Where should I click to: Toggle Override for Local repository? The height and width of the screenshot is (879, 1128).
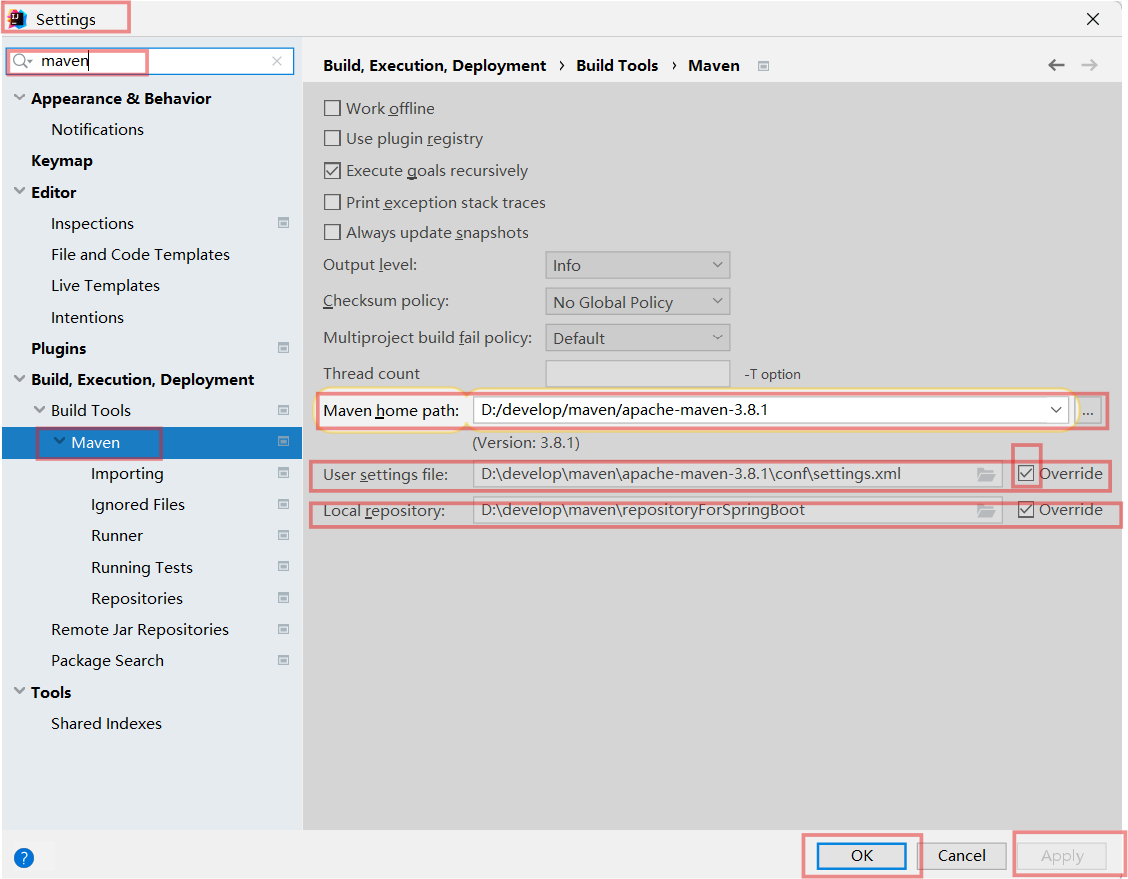(1026, 509)
